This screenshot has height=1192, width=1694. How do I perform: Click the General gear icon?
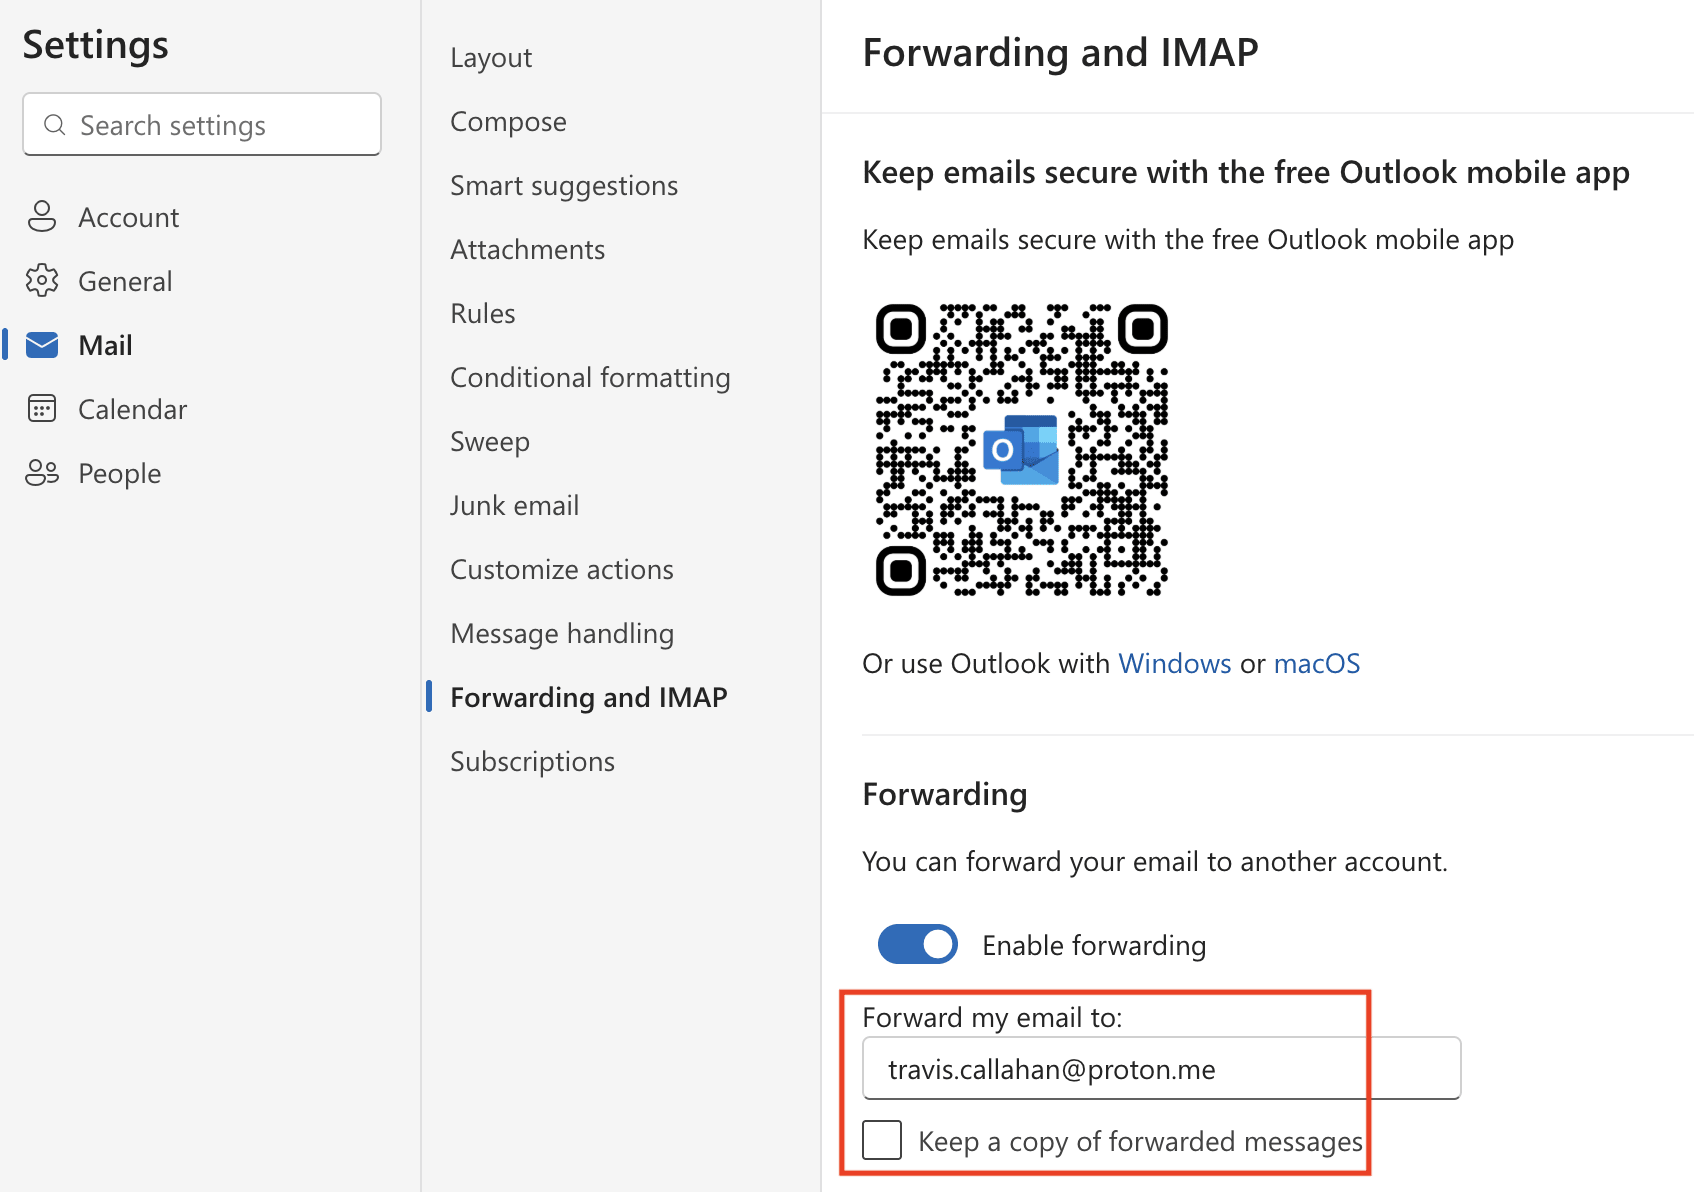coord(42,281)
